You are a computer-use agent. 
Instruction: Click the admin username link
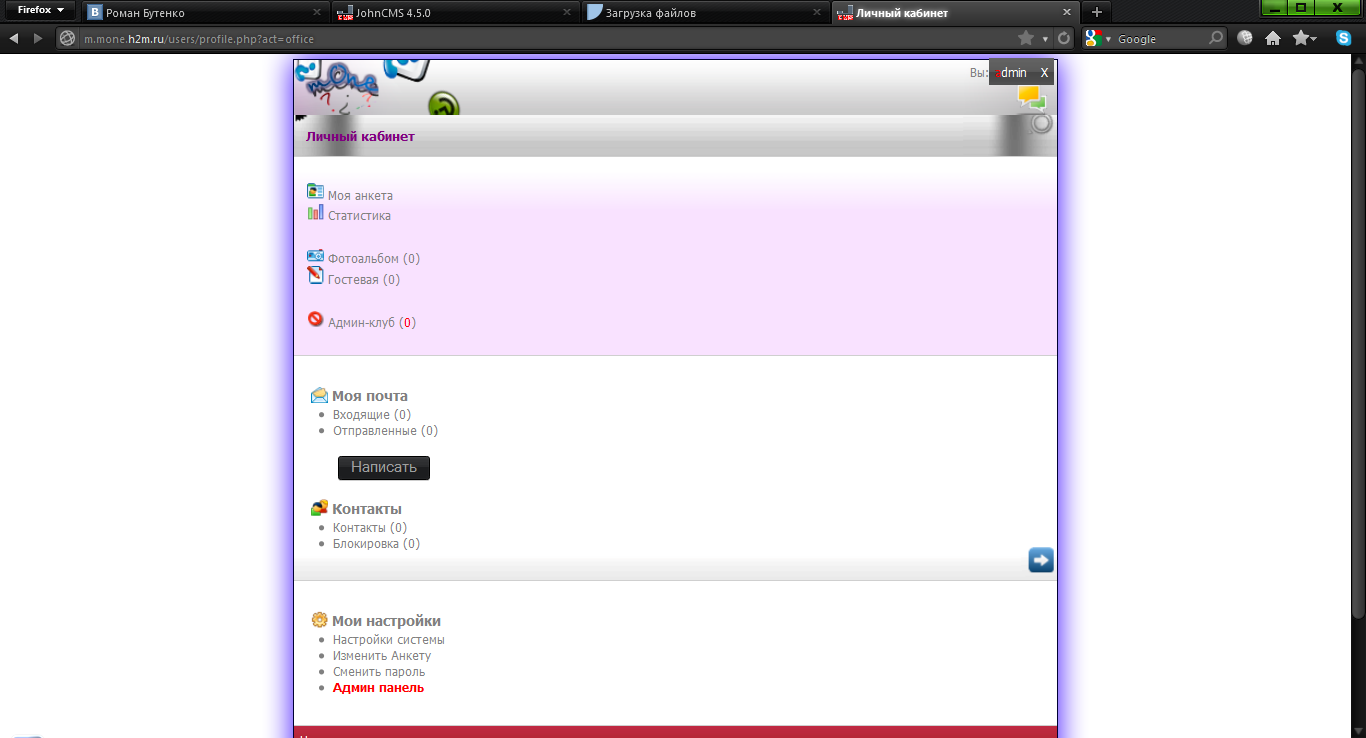[1010, 73]
